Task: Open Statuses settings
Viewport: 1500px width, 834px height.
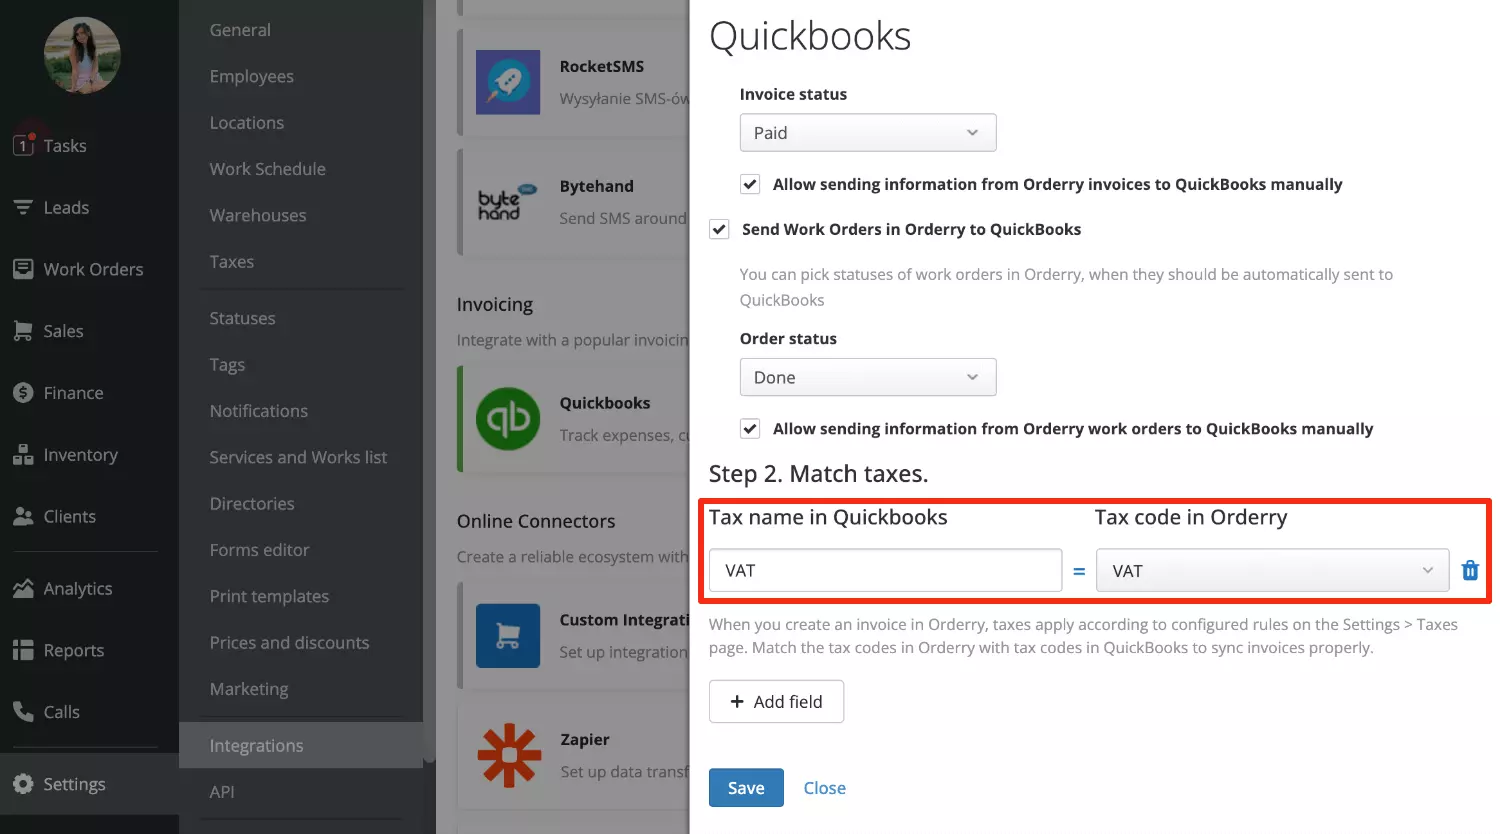Action: pyautogui.click(x=242, y=318)
